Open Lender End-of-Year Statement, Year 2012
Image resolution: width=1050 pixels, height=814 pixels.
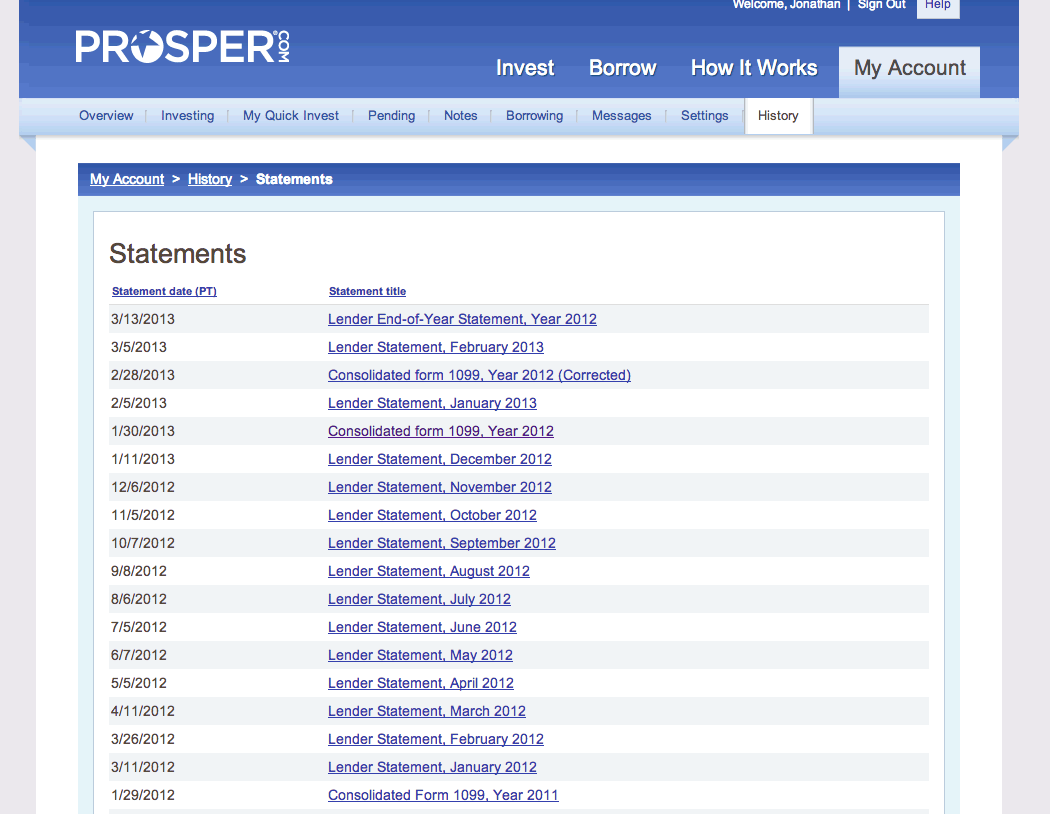(462, 320)
